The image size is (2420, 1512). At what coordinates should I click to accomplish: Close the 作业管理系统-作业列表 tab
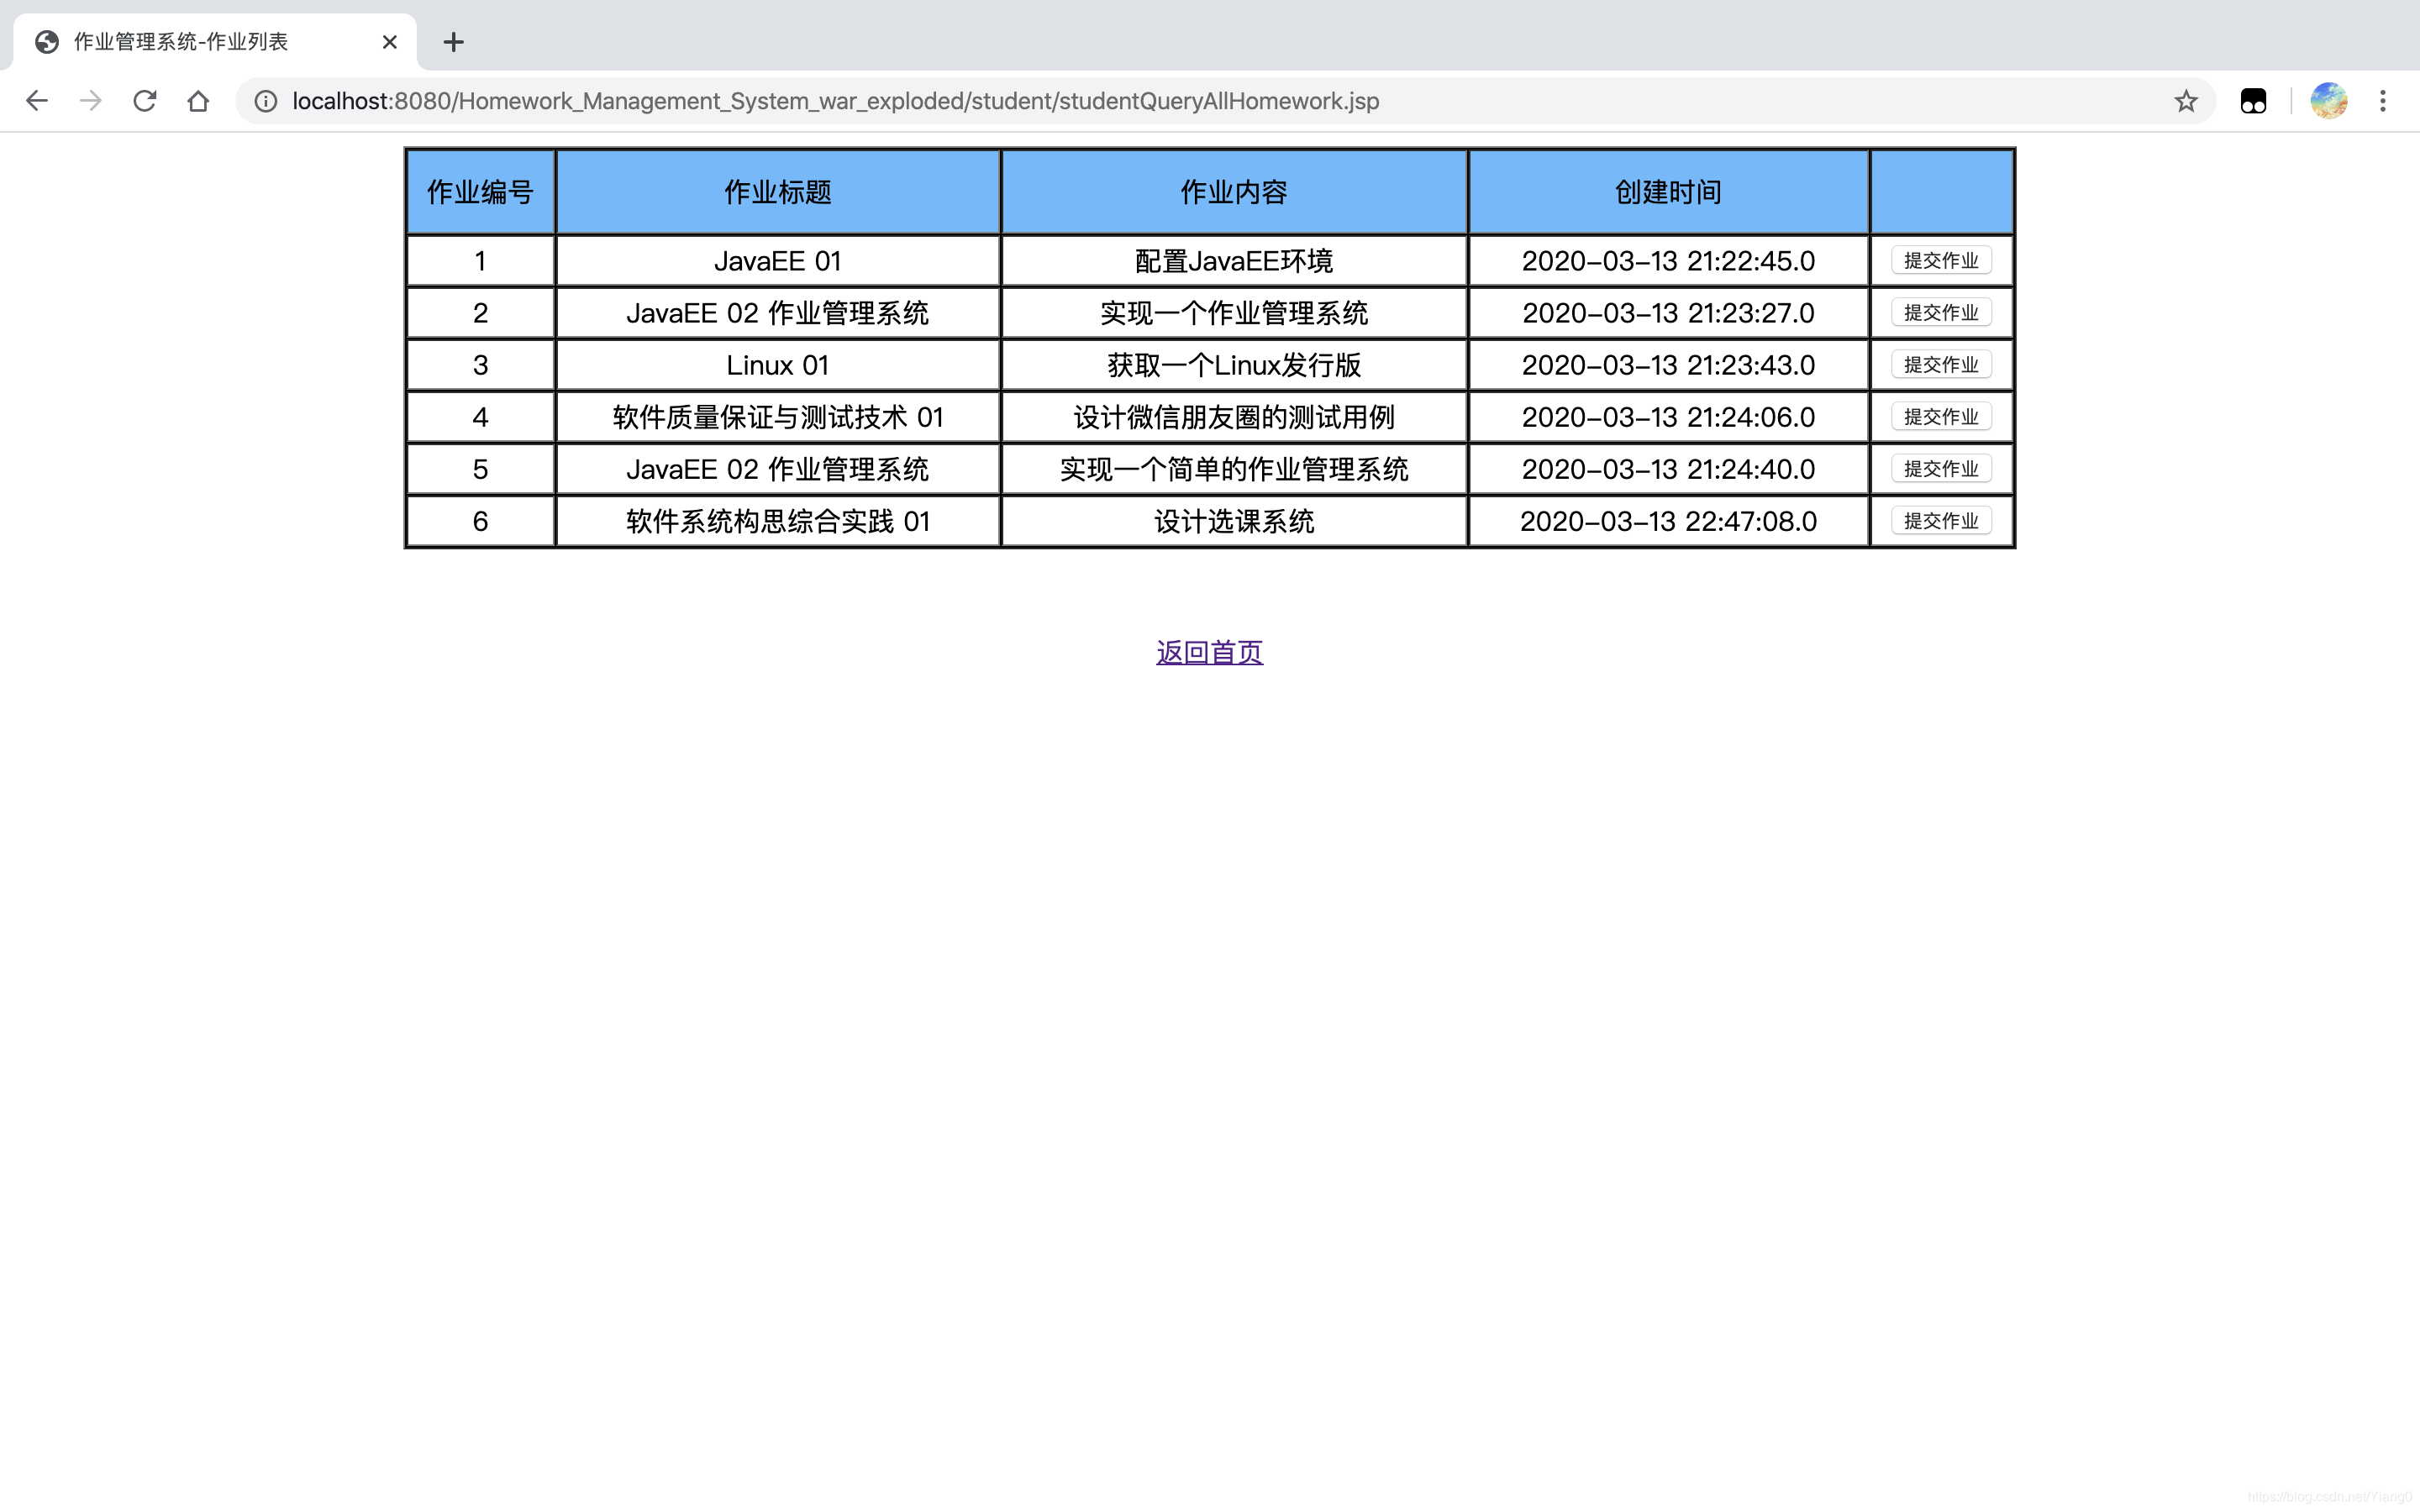pos(390,42)
